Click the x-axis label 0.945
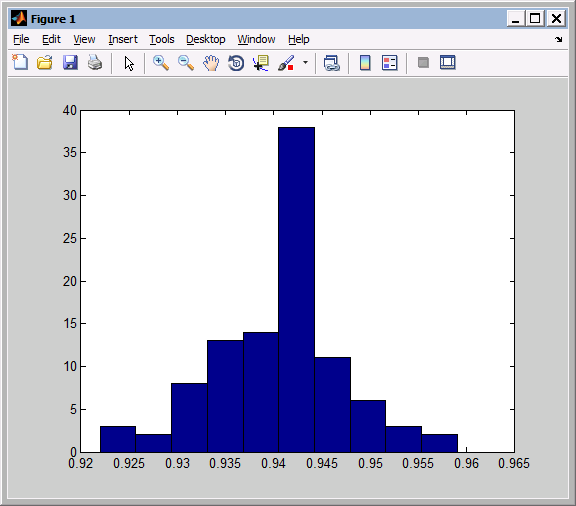Viewport: 576px width, 506px height. pyautogui.click(x=322, y=464)
